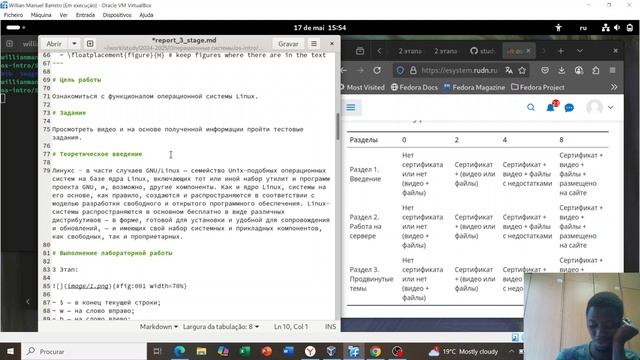Viewport: 640px width, 360px height.
Task: Bookmark this page star
Action: click(522, 70)
